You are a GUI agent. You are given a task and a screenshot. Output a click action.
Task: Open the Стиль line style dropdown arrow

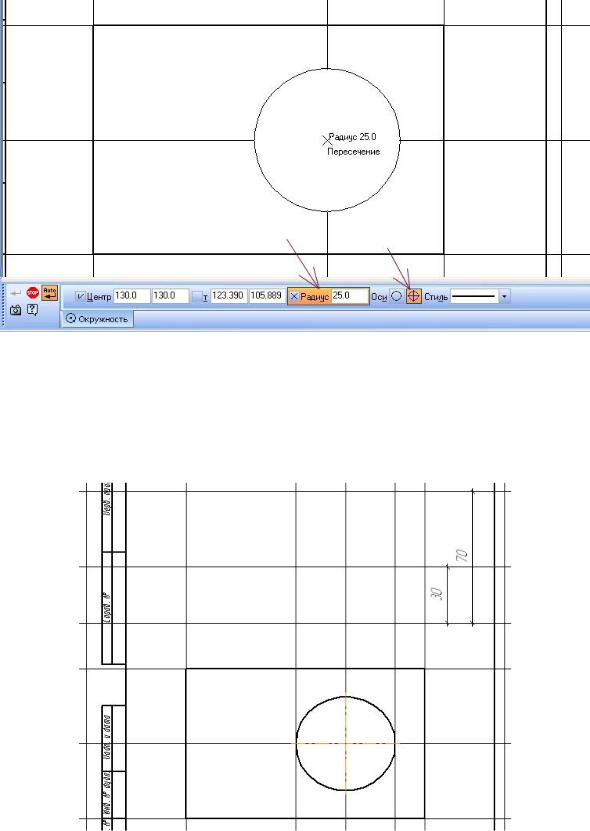point(505,296)
